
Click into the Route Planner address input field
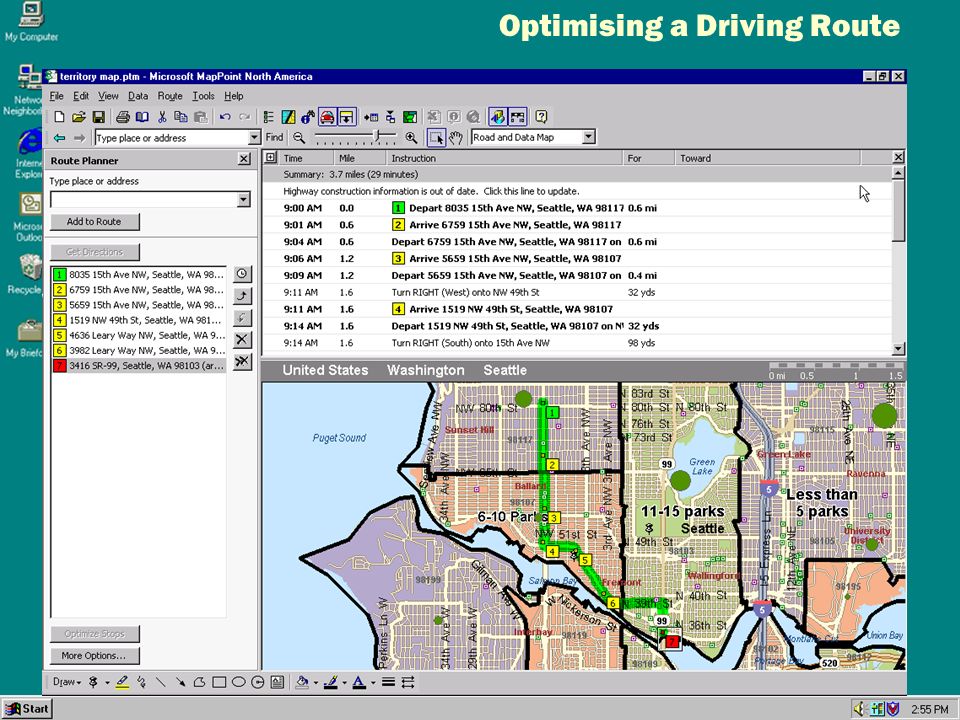[144, 200]
